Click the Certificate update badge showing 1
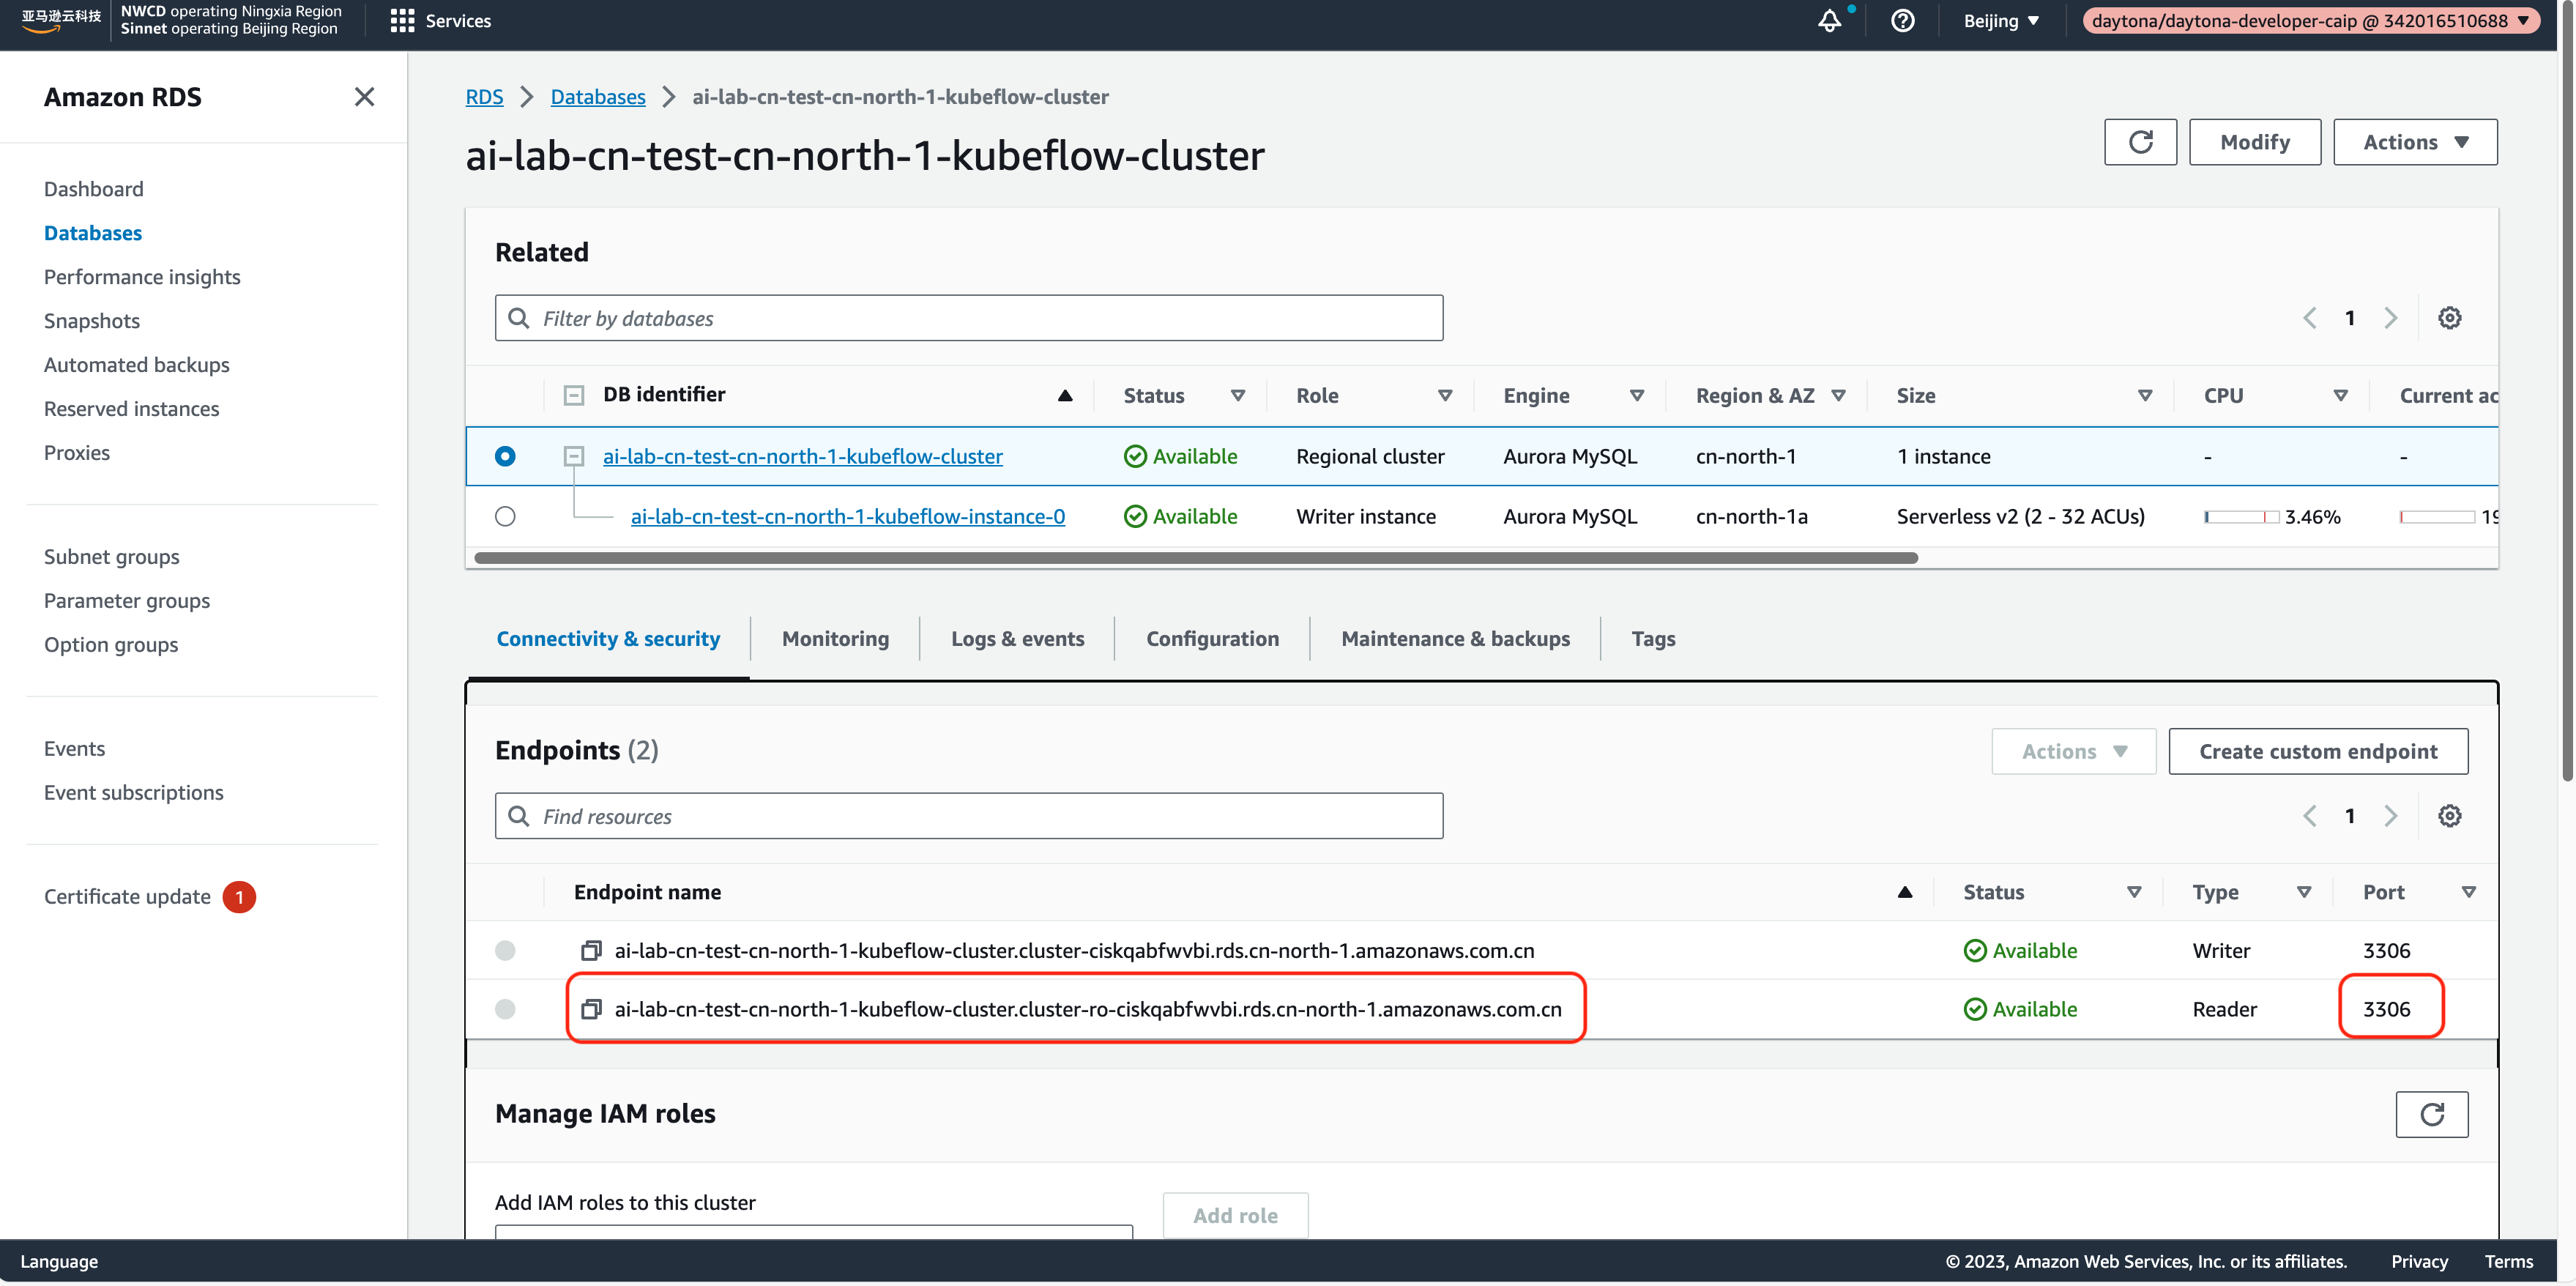This screenshot has height=1286, width=2576. point(239,897)
